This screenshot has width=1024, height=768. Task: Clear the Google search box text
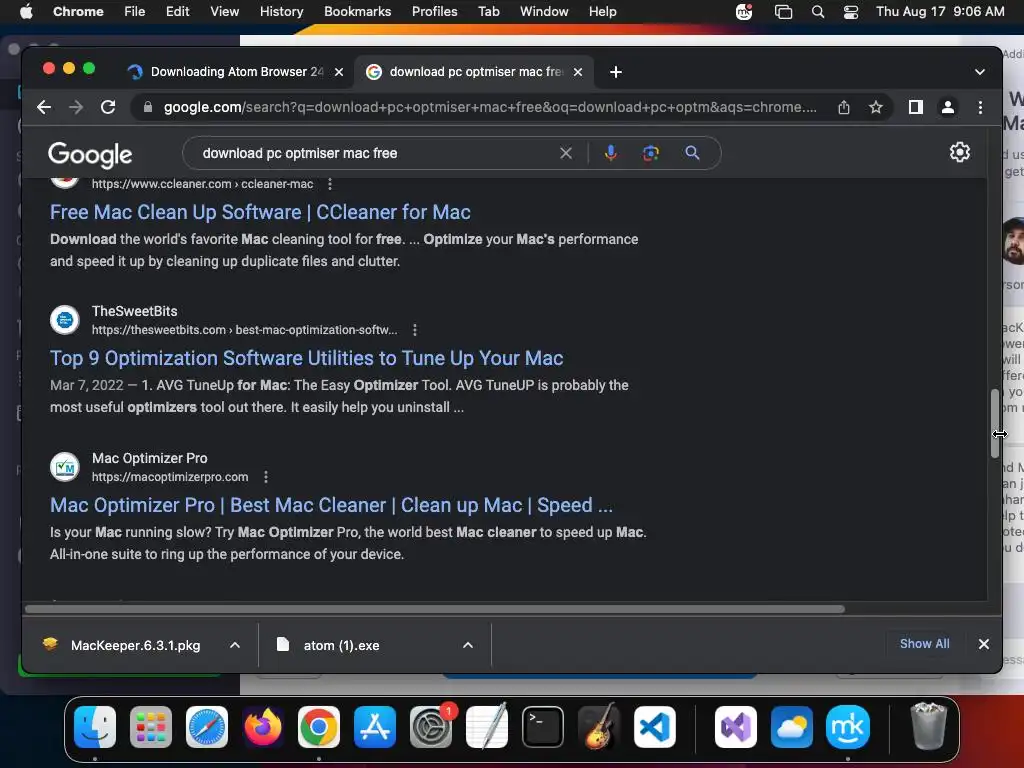click(x=566, y=153)
